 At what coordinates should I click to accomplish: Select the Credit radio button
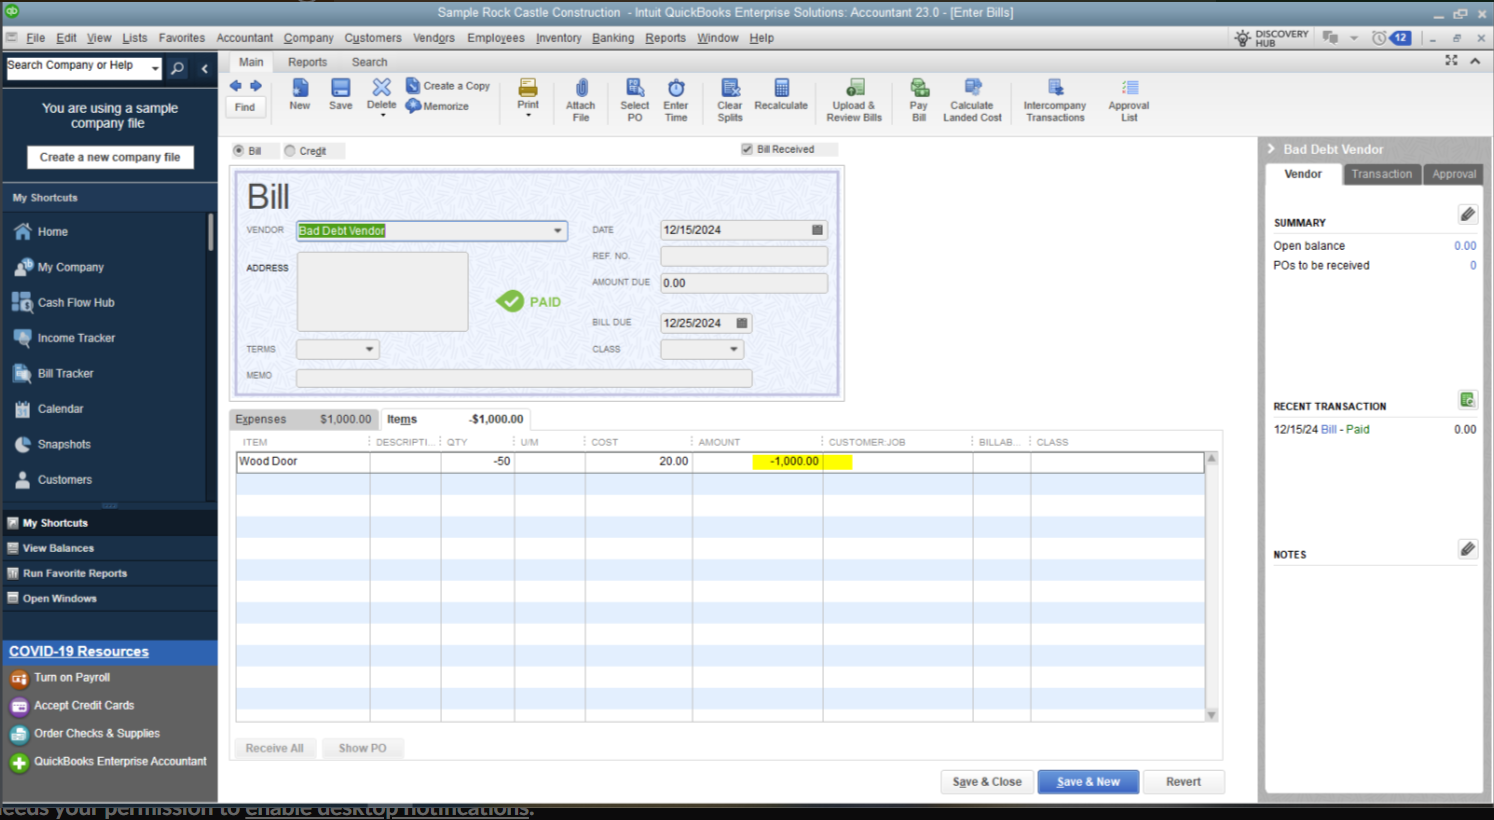click(x=290, y=151)
